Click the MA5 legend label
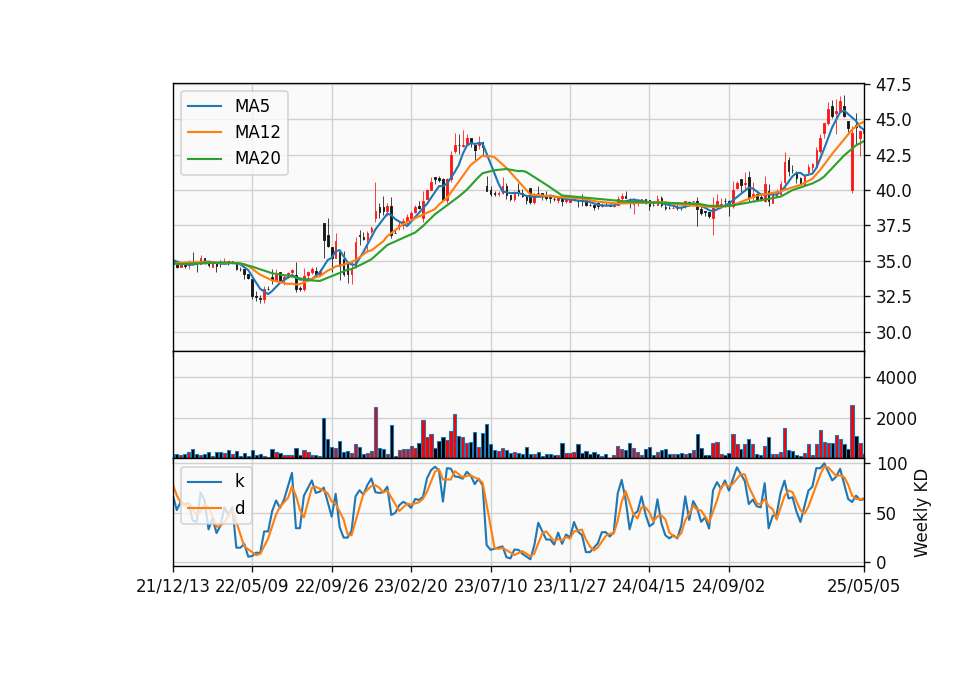960x690 pixels. coord(252,106)
